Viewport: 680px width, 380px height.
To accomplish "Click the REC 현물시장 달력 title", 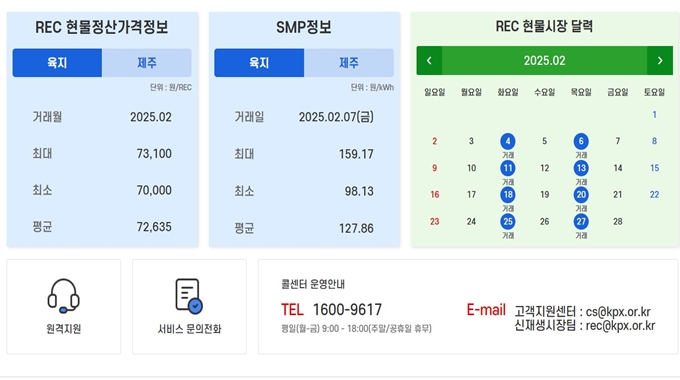I will click(x=544, y=26).
